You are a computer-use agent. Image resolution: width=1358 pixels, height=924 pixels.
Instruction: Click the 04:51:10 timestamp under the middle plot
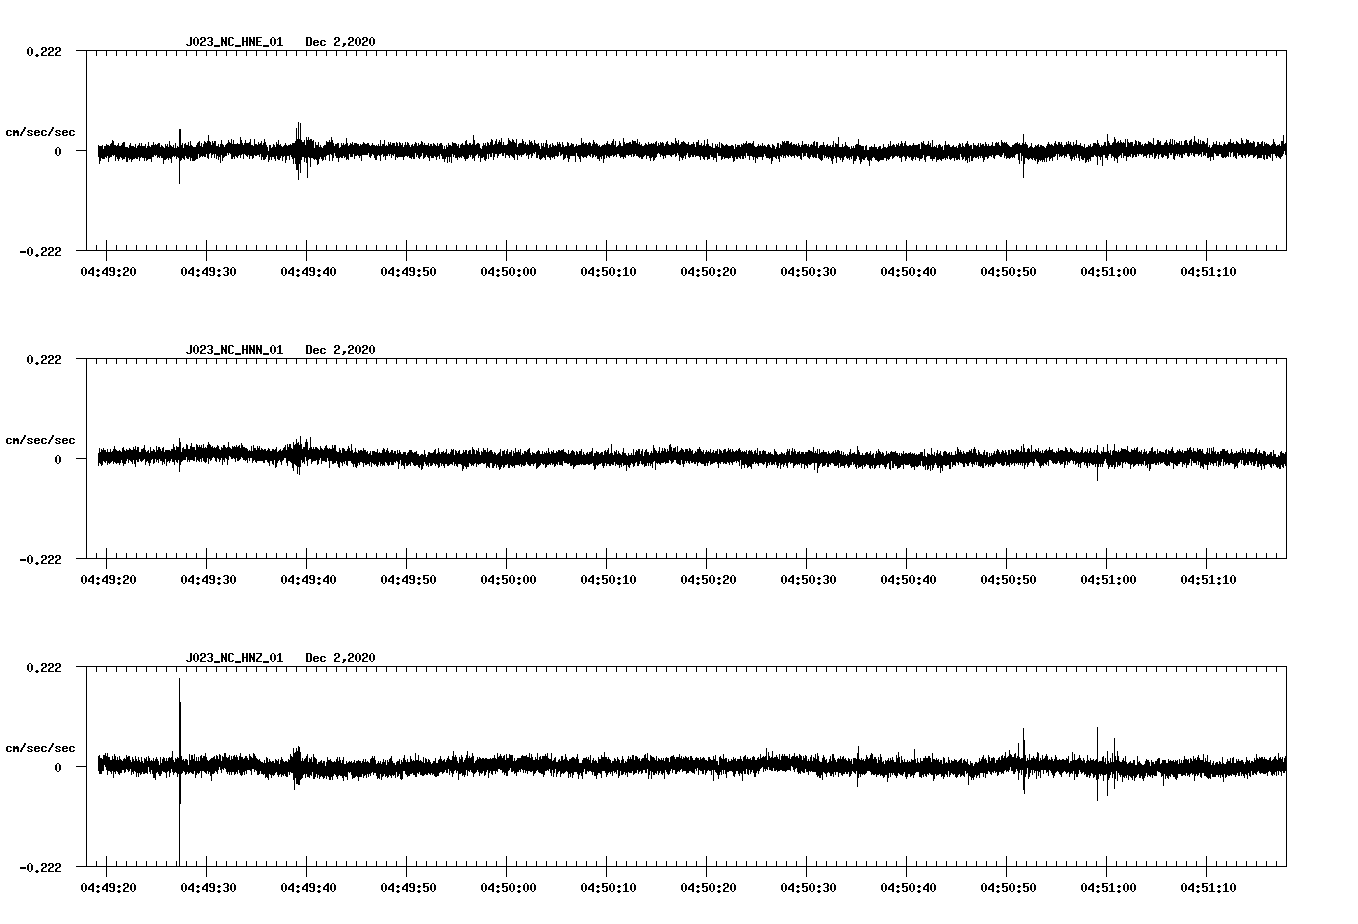pyautogui.click(x=1210, y=576)
